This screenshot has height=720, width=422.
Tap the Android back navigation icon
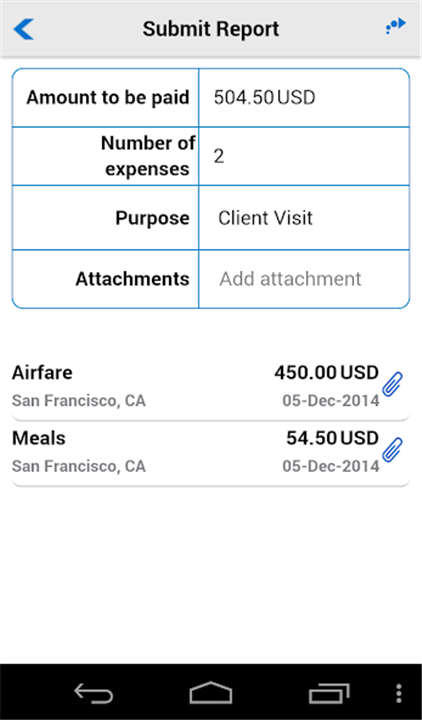[94, 692]
